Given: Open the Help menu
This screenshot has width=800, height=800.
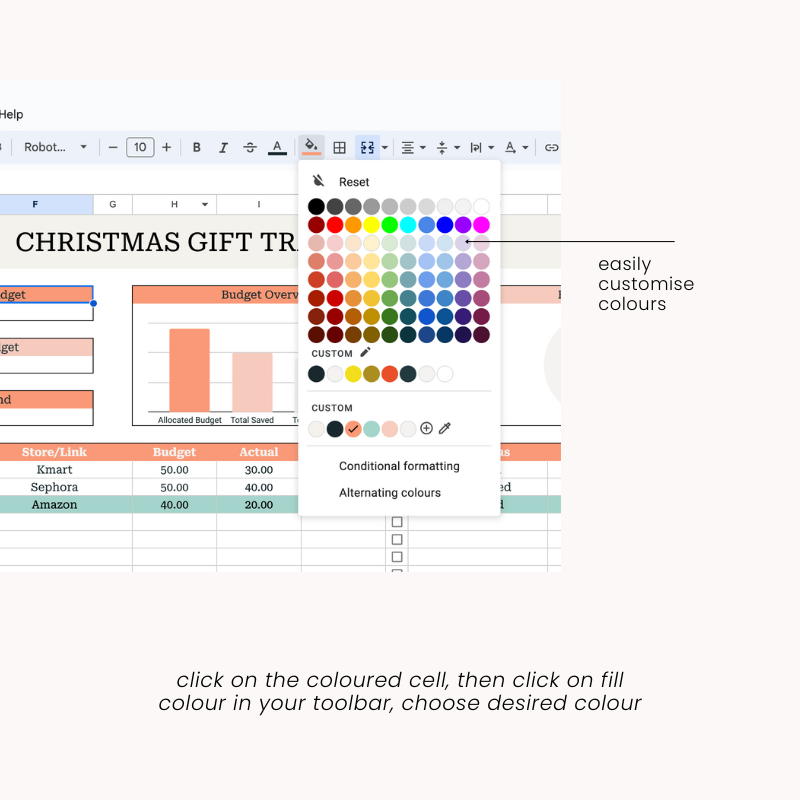Looking at the screenshot, I should pos(11,114).
